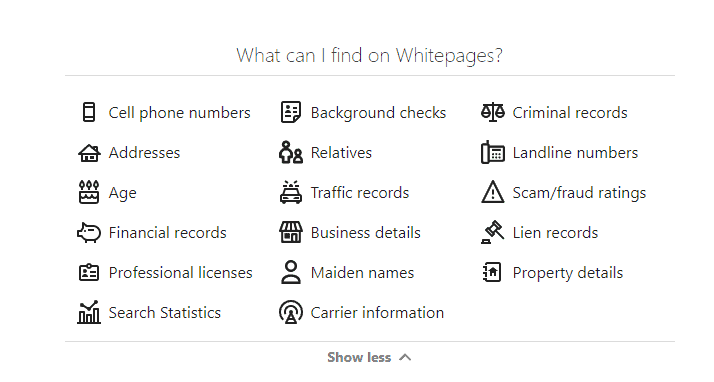Open the Relatives link
Screen dimensions: 714x382
click(341, 153)
